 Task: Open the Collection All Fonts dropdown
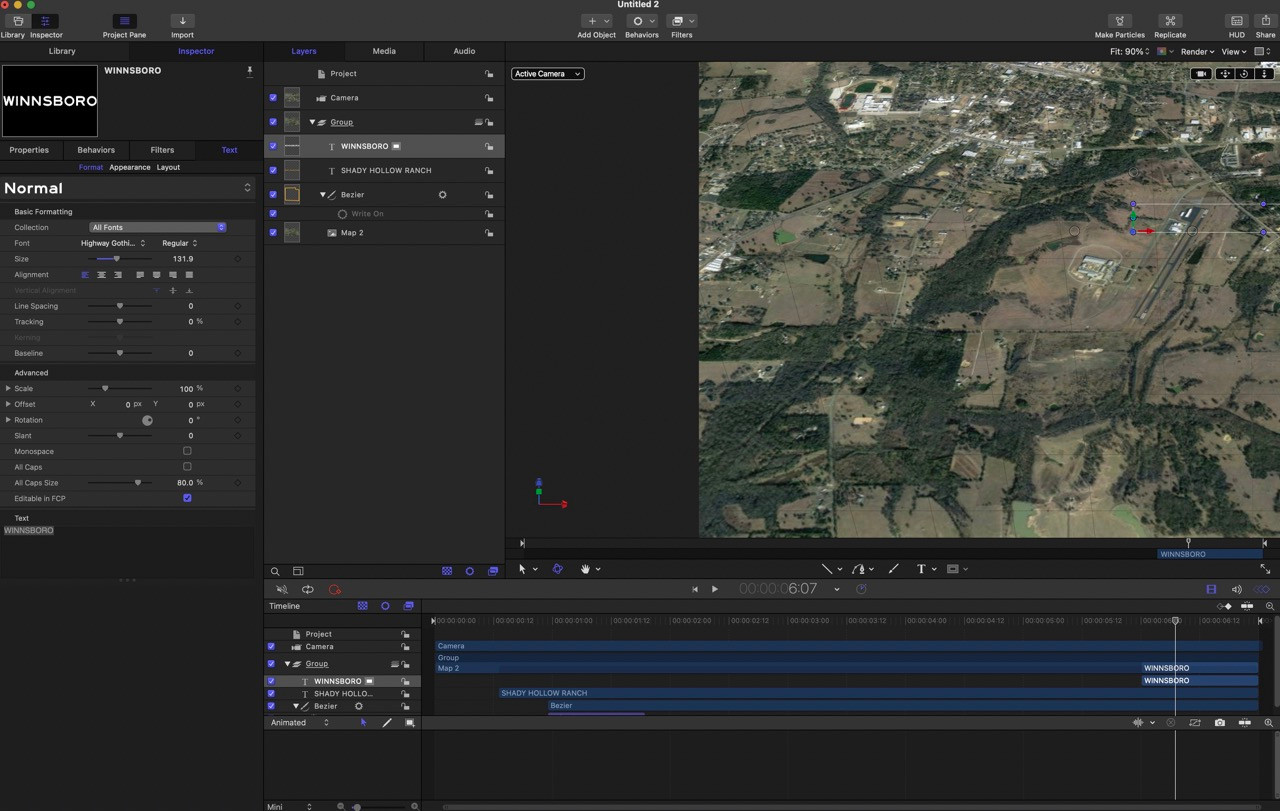click(157, 227)
